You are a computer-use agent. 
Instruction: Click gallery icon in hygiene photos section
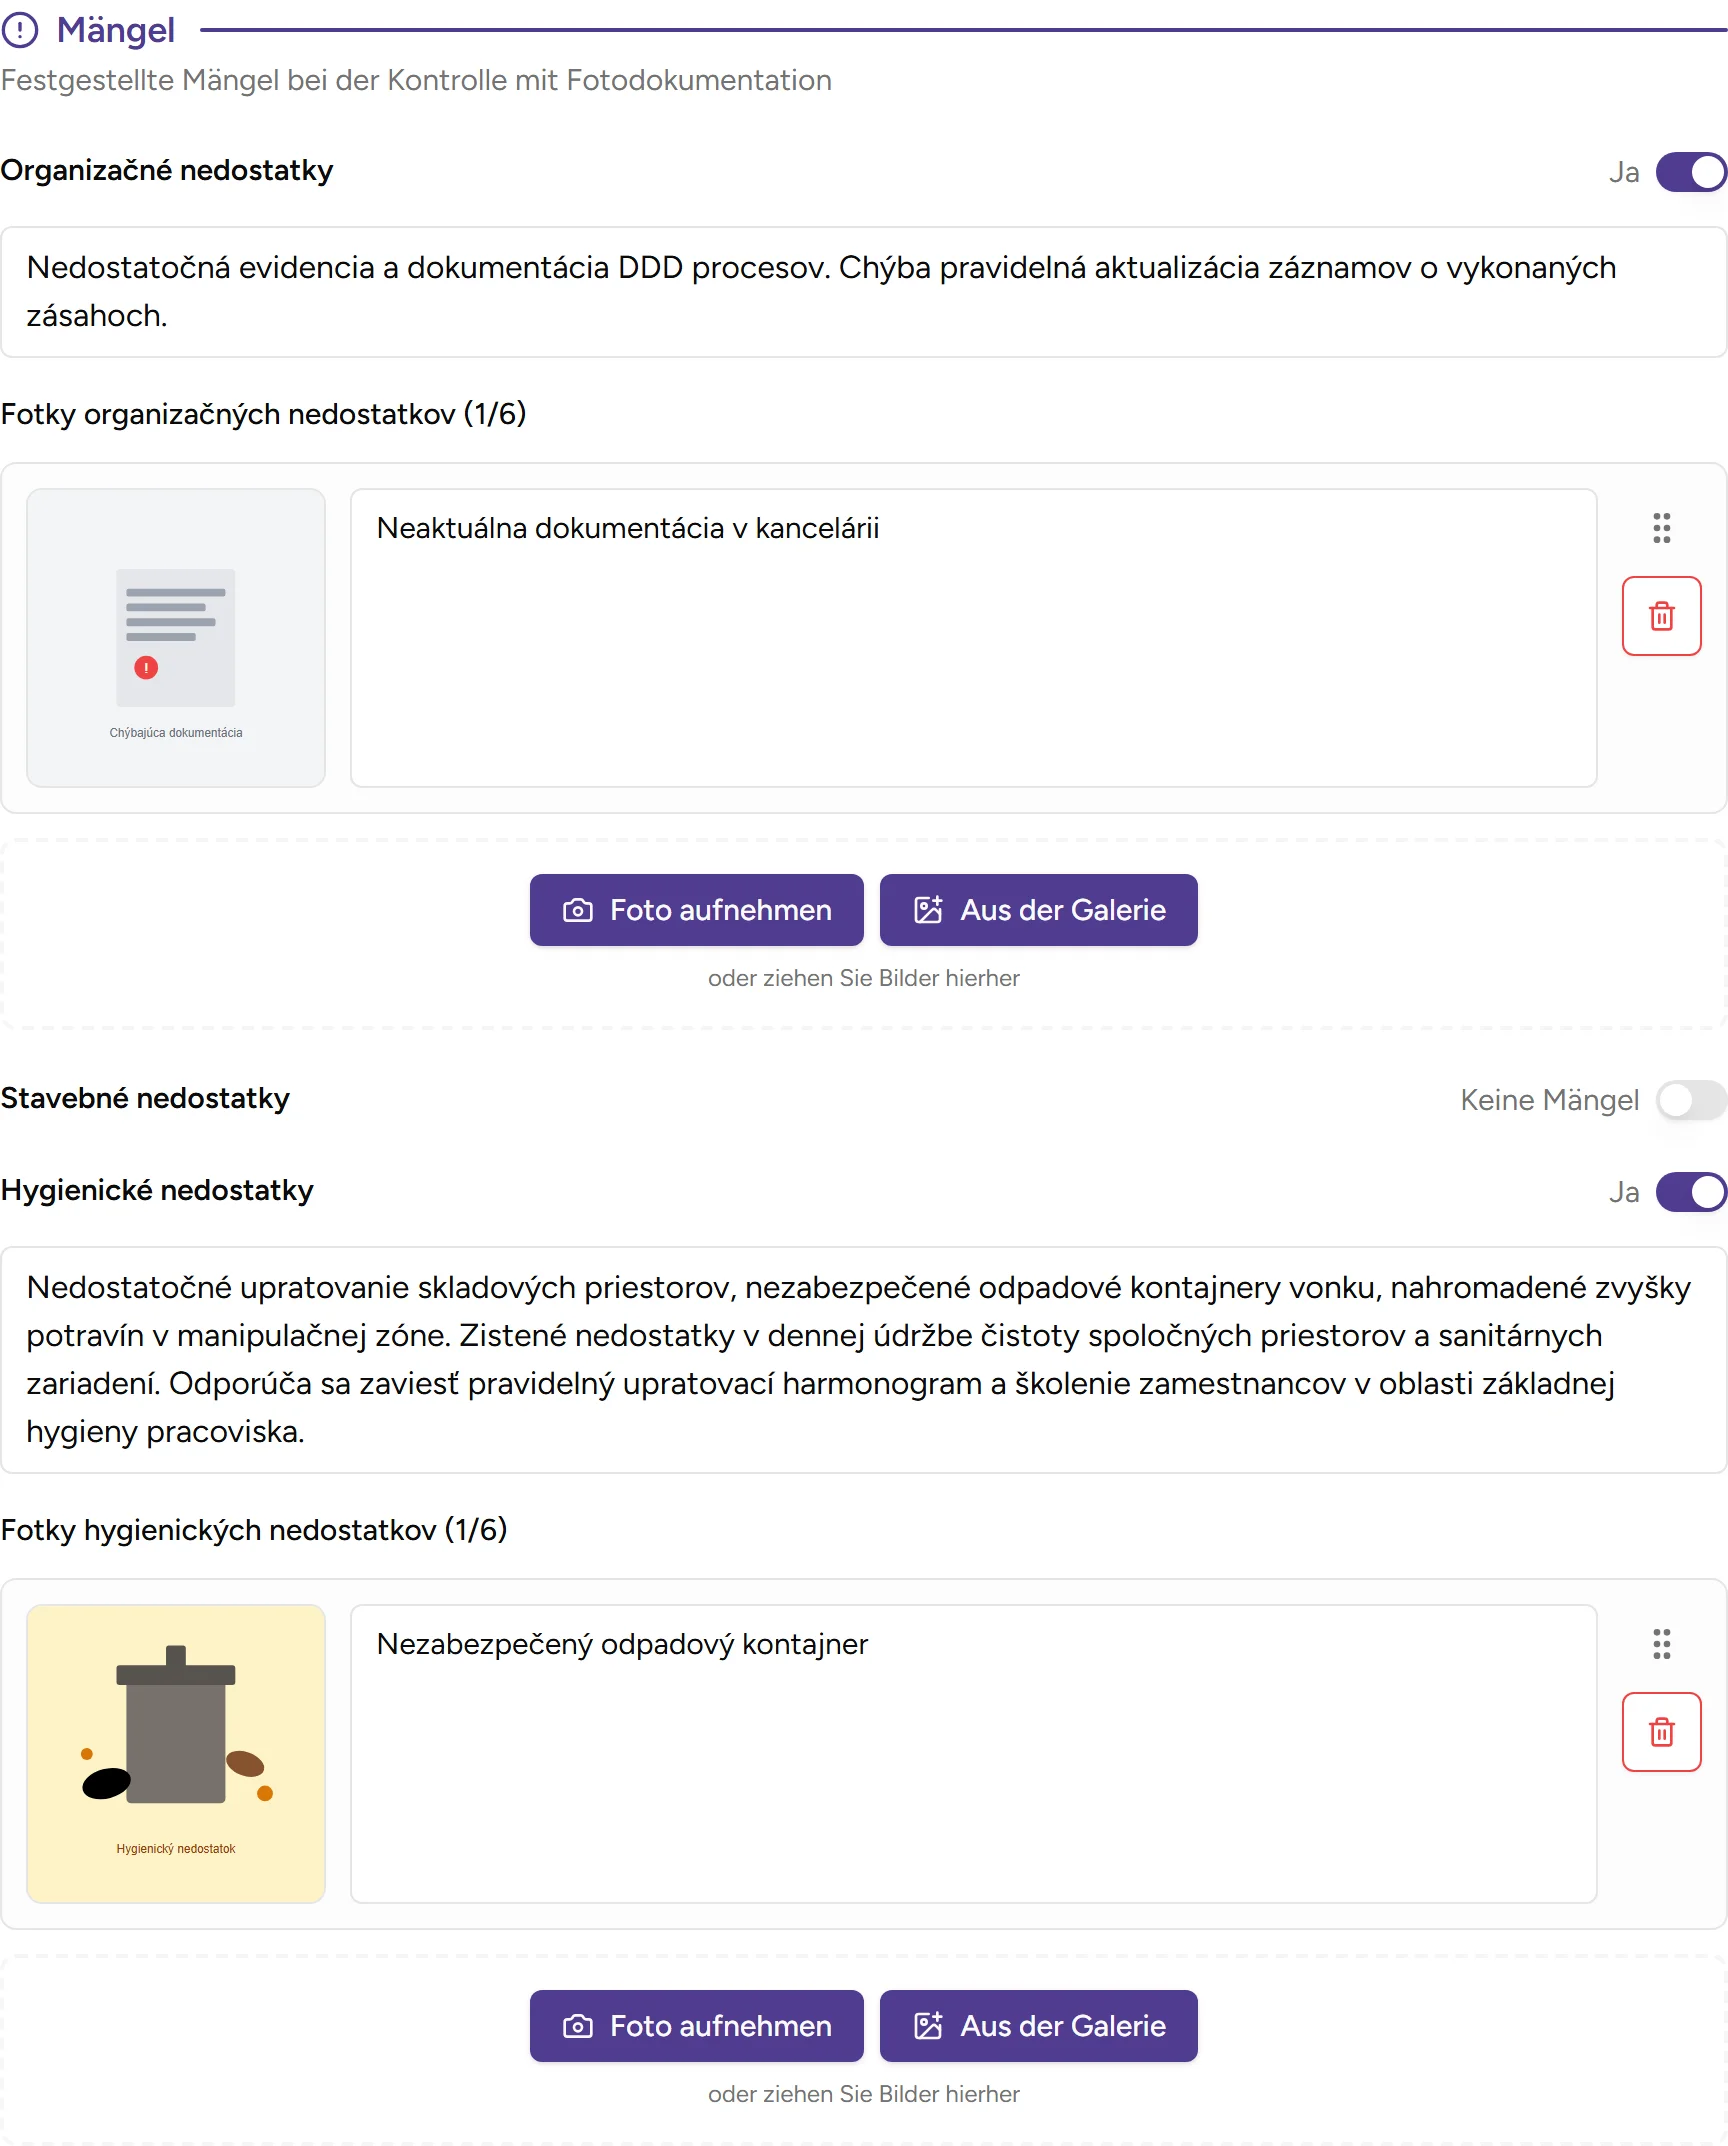pyautogui.click(x=928, y=2026)
